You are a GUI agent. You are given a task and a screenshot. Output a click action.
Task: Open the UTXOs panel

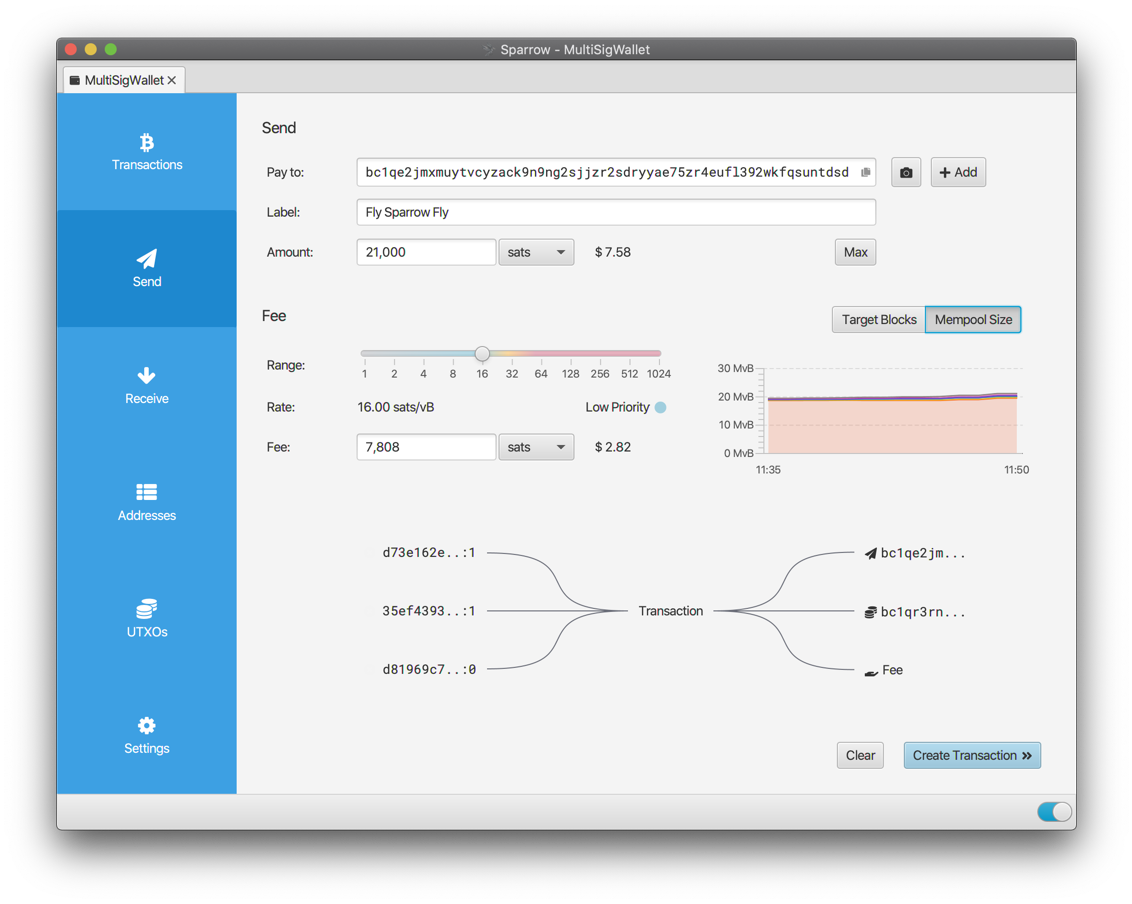tap(146, 619)
